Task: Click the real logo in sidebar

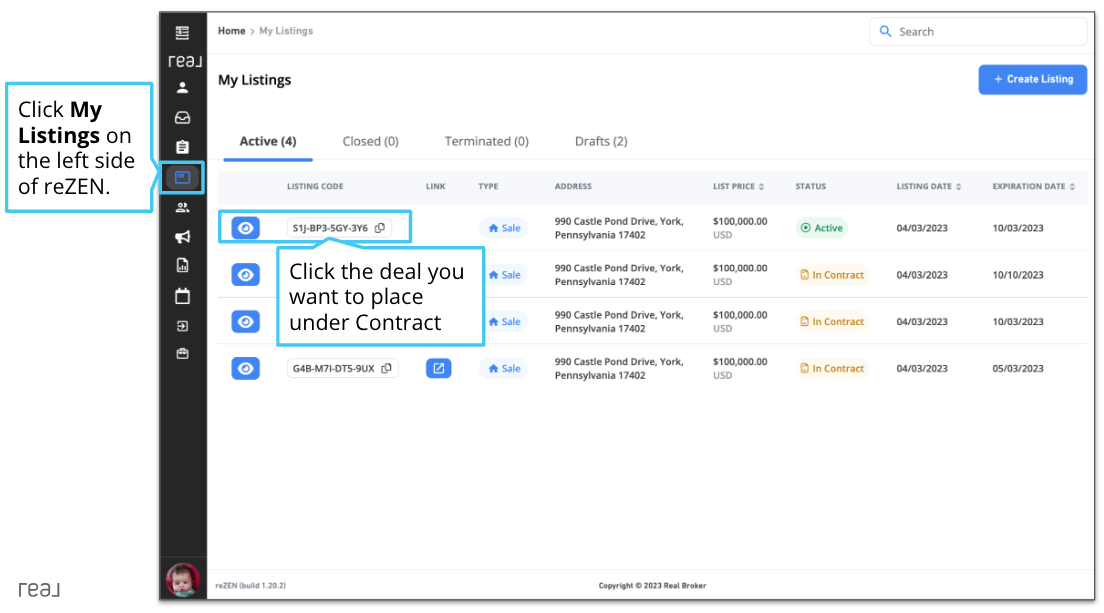Action: pyautogui.click(x=184, y=61)
